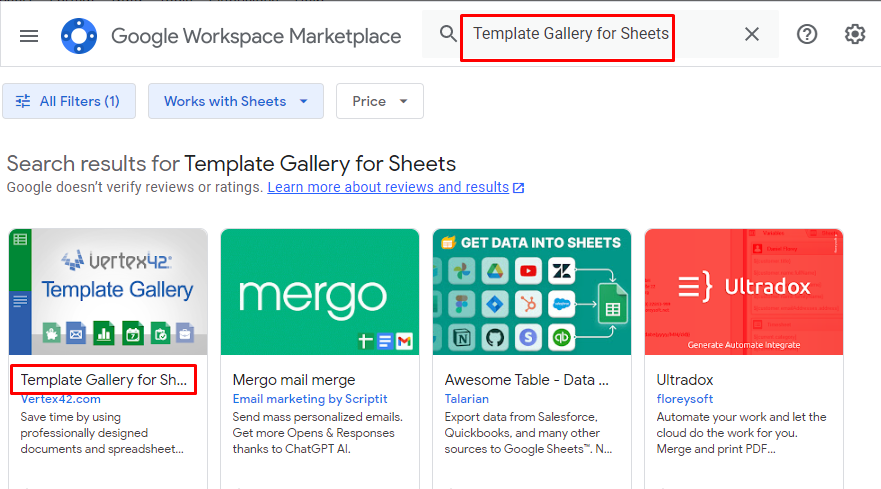Open the Mergo mail merge title
This screenshot has height=489, width=881.
pos(294,380)
